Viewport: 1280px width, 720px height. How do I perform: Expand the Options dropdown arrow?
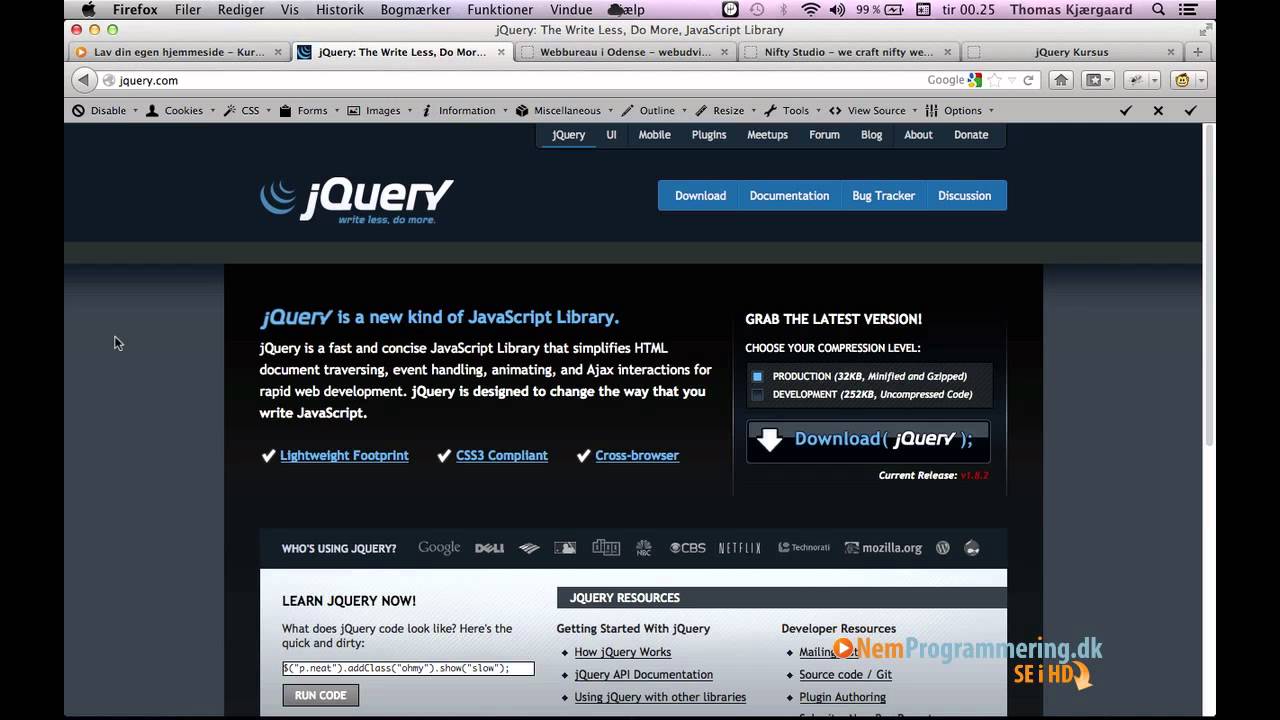991,111
